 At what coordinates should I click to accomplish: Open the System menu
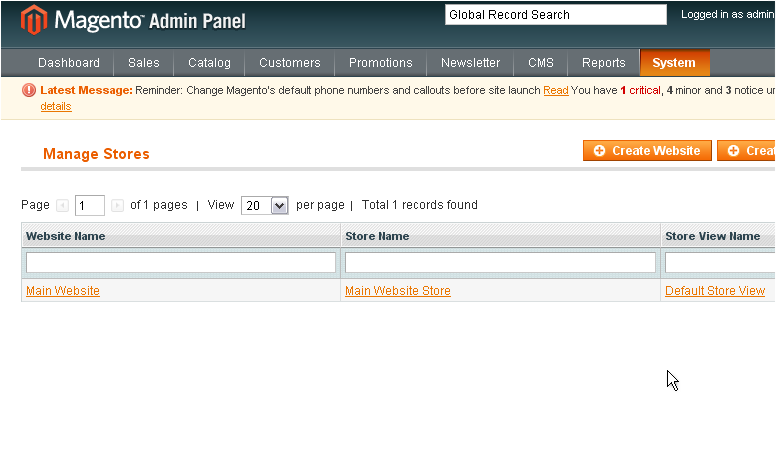tap(675, 63)
